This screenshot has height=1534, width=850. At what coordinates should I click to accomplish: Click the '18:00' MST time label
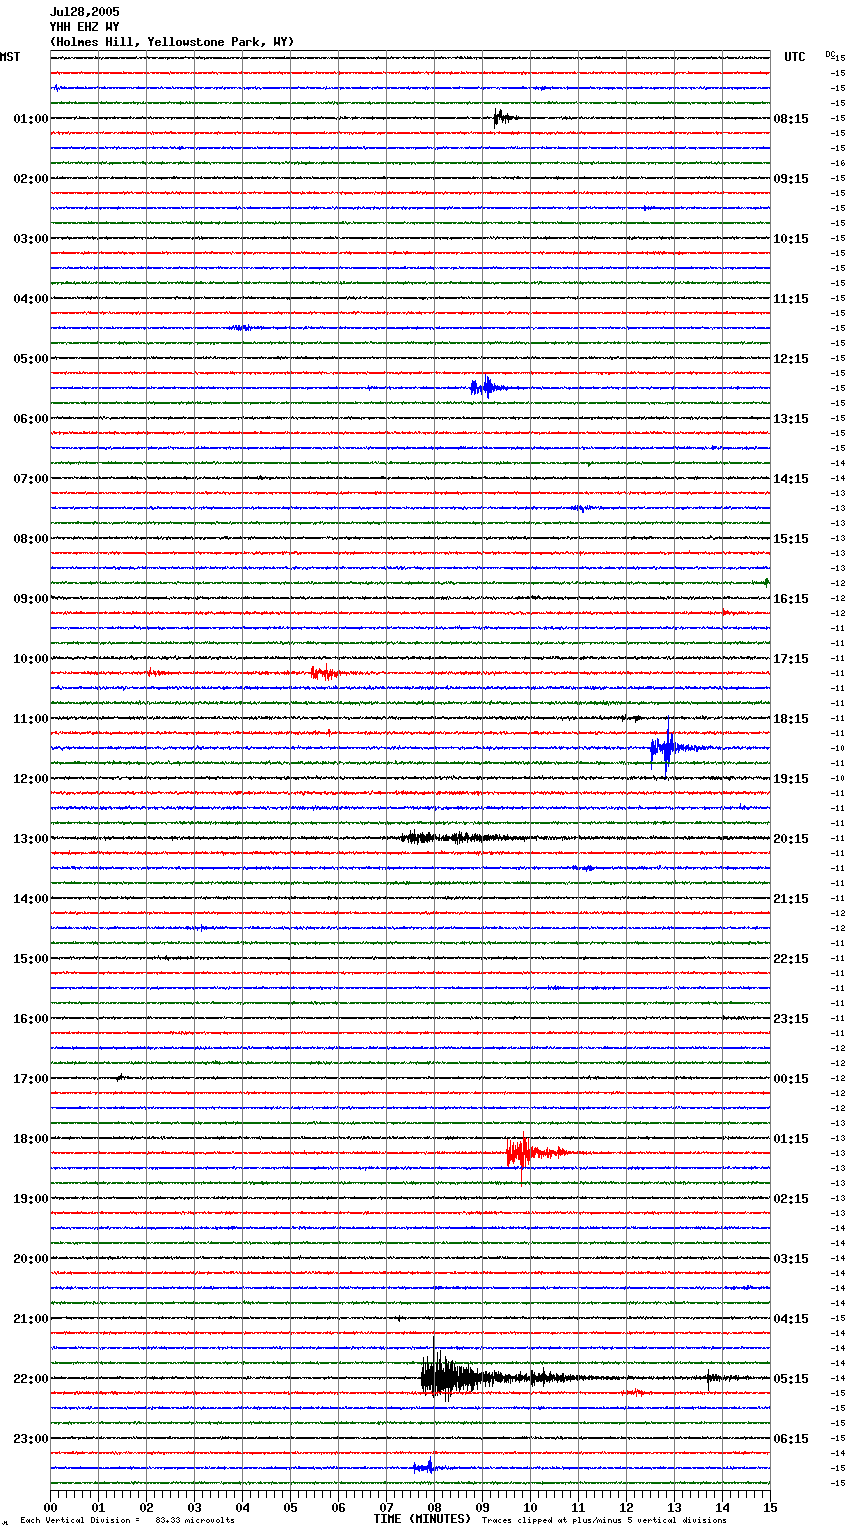(x=30, y=1139)
